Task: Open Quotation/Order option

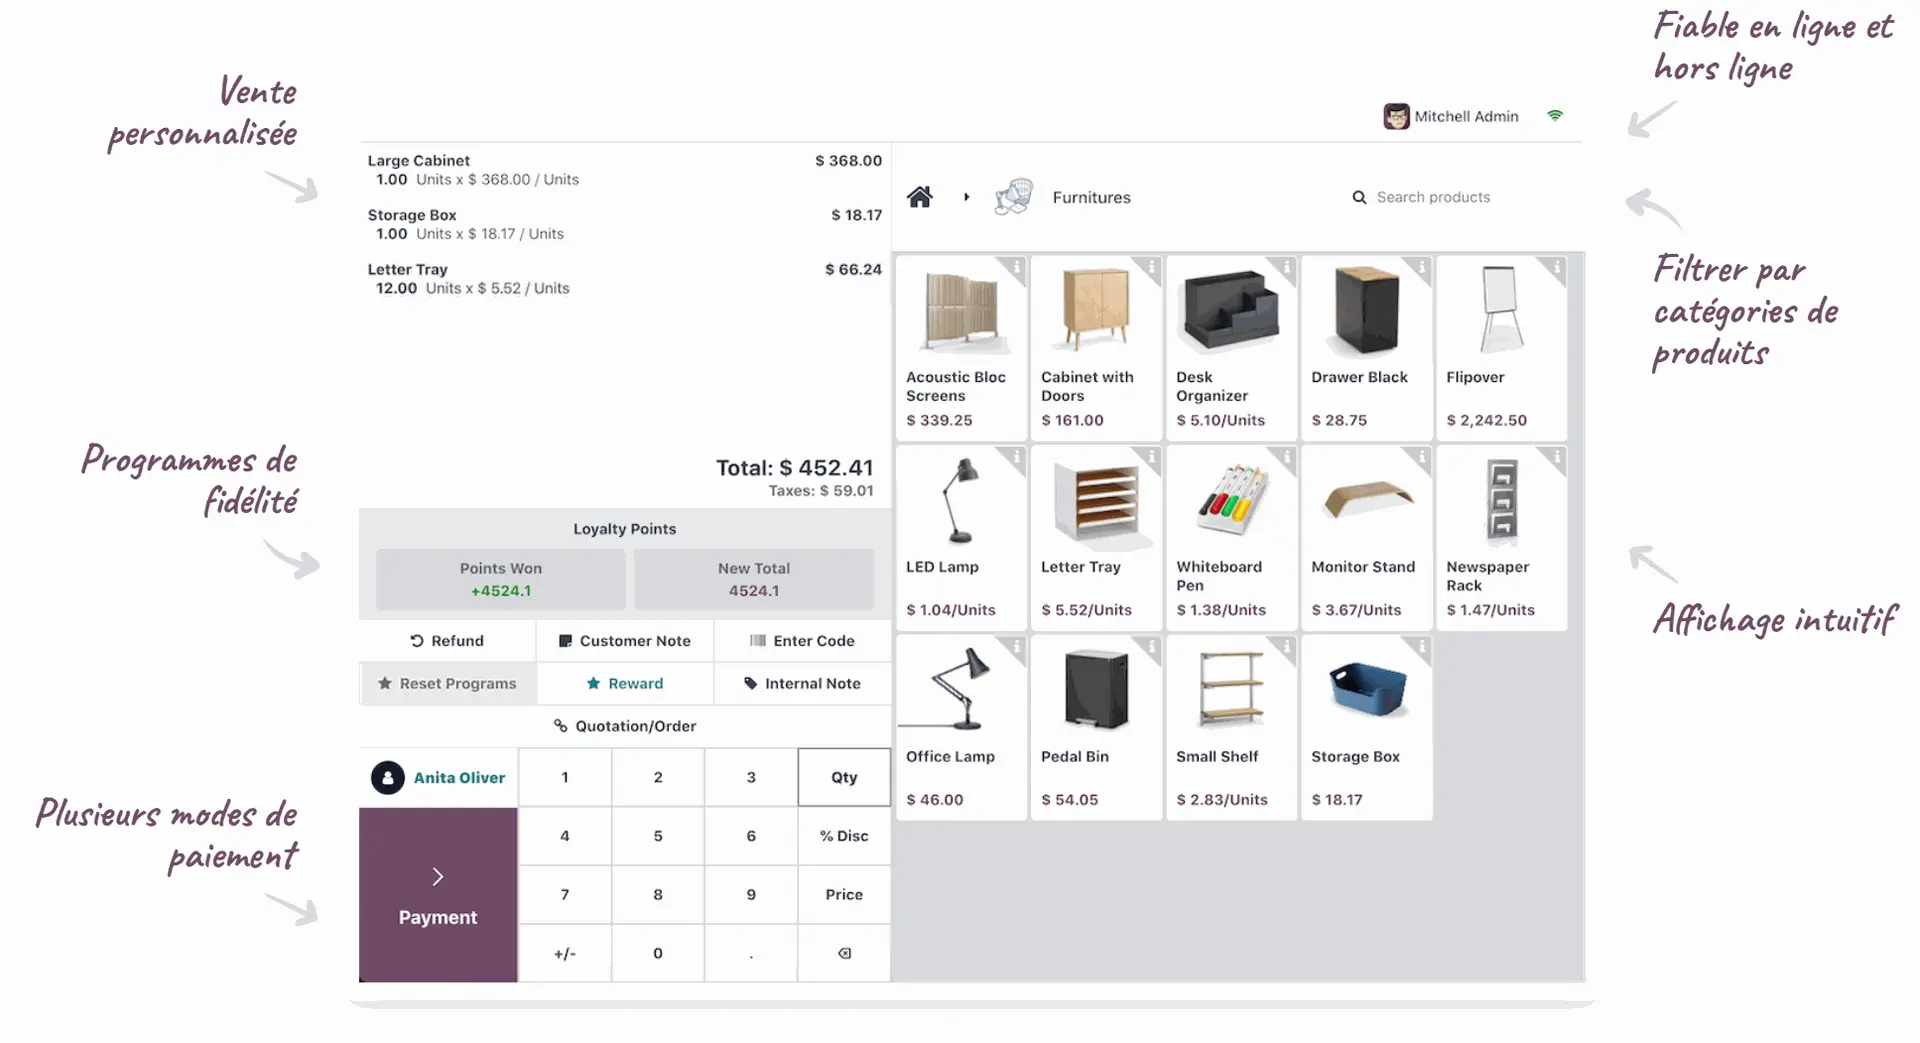Action: 625,726
